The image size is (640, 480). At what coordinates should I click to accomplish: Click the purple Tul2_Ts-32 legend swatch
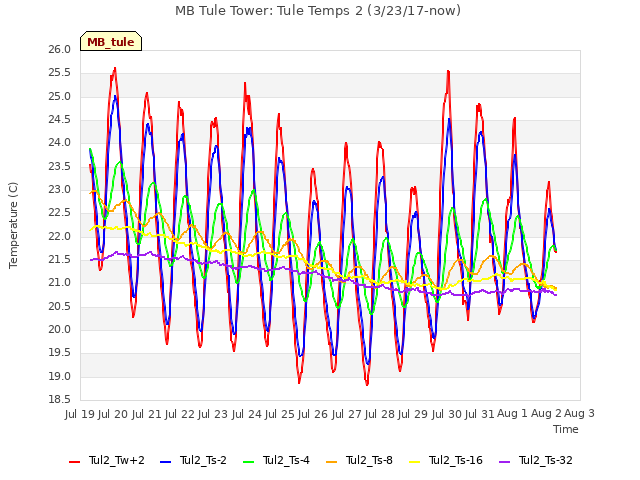(504, 462)
